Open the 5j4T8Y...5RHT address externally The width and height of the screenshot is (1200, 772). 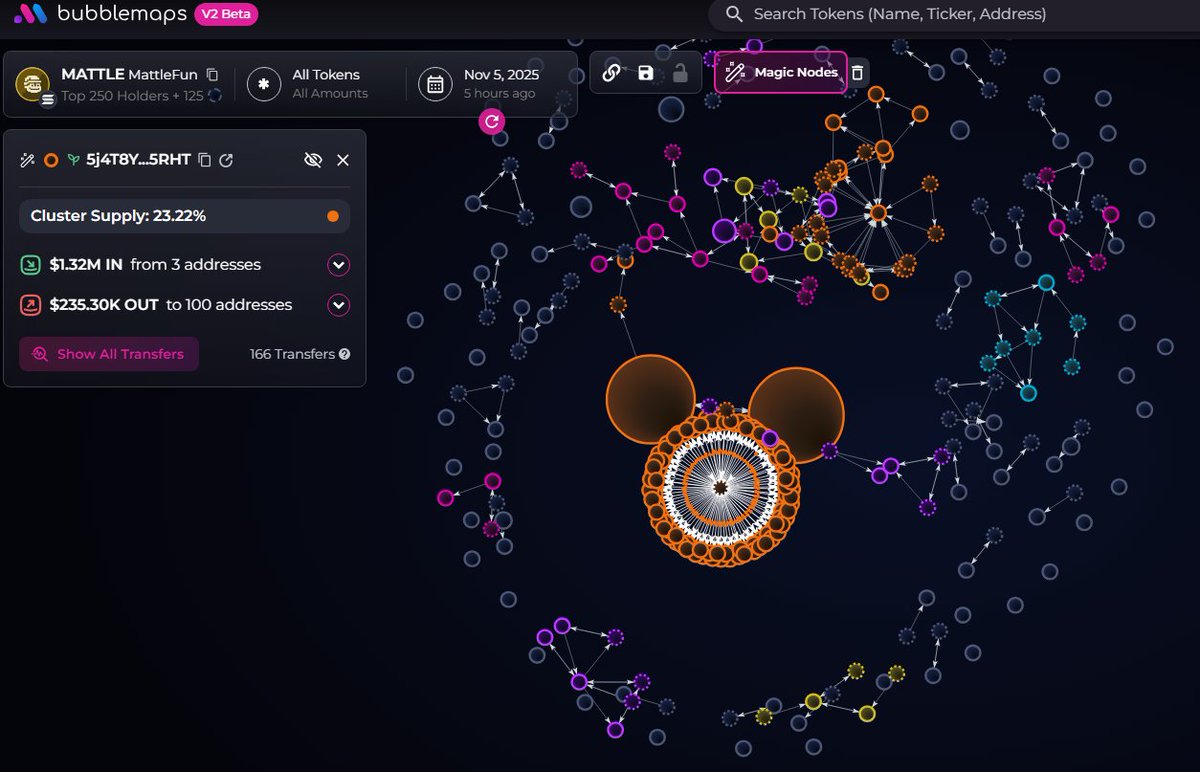[226, 160]
